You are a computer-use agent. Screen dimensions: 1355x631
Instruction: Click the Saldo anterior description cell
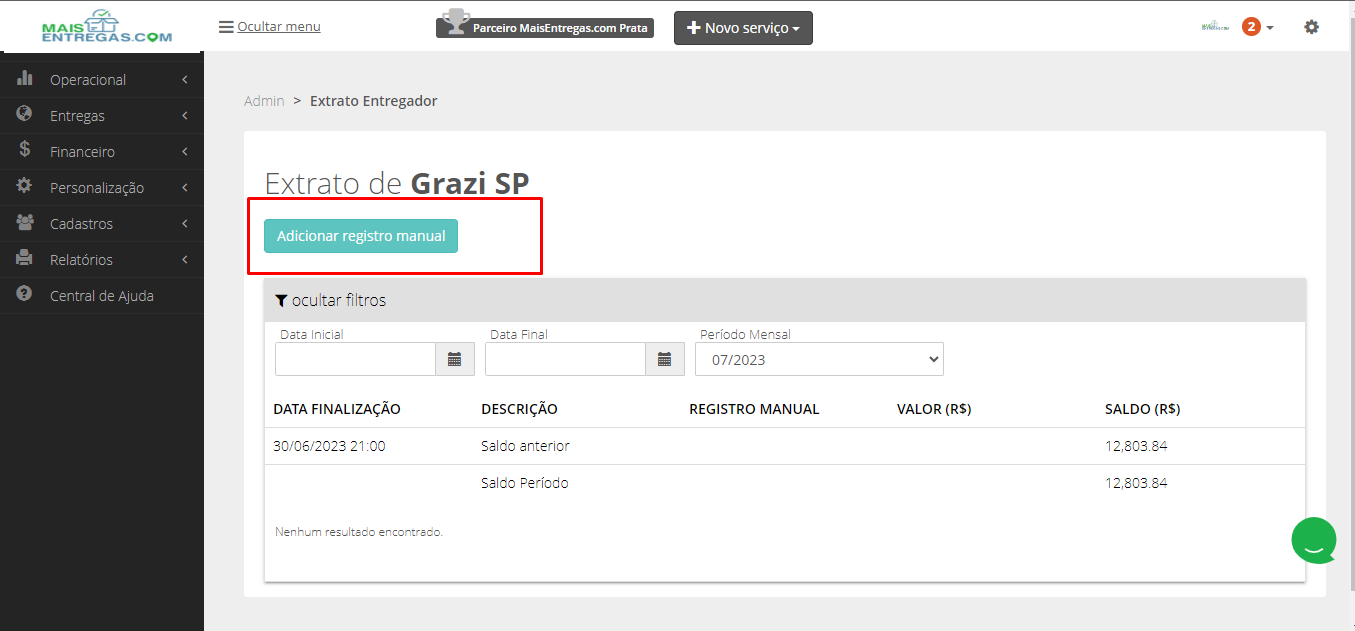pos(525,446)
